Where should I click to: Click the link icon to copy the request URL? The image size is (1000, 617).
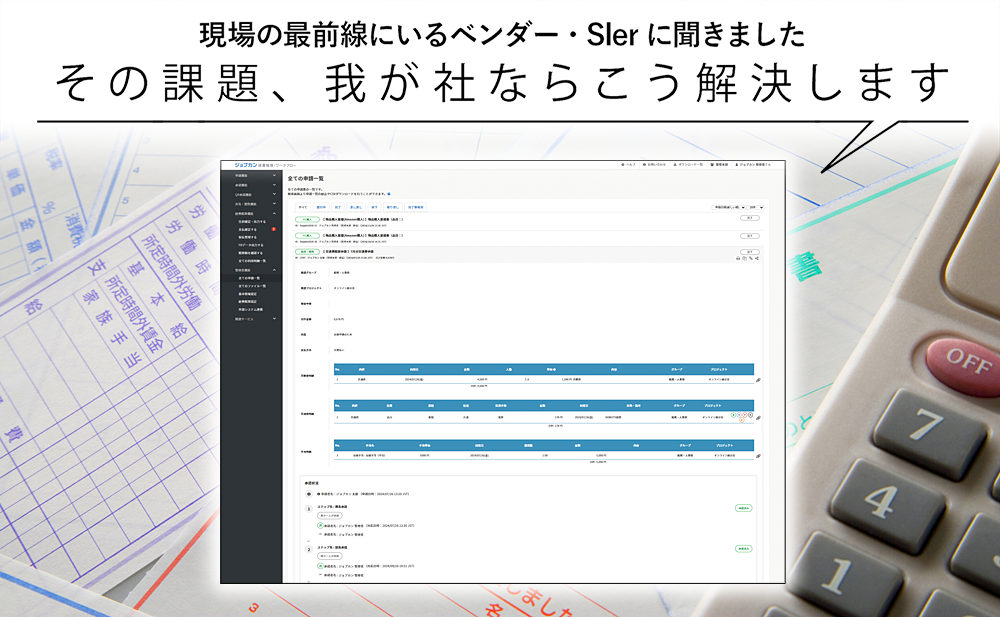pyautogui.click(x=751, y=258)
